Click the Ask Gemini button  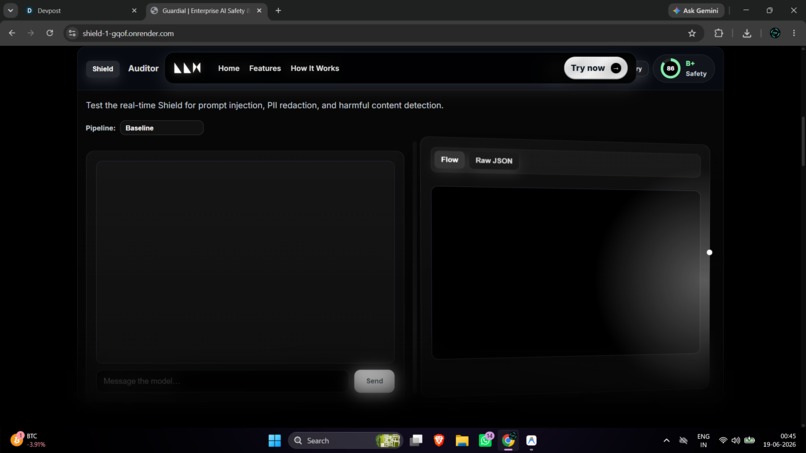696,10
